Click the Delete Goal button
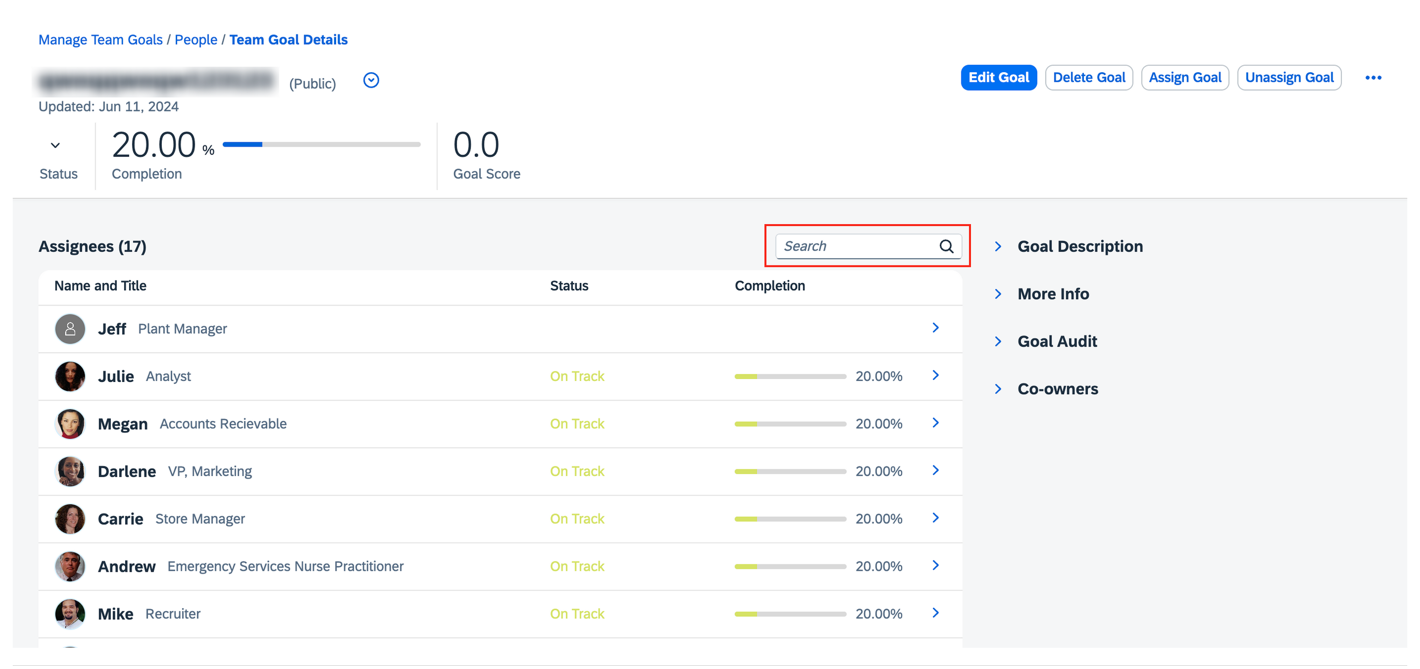 pyautogui.click(x=1089, y=77)
